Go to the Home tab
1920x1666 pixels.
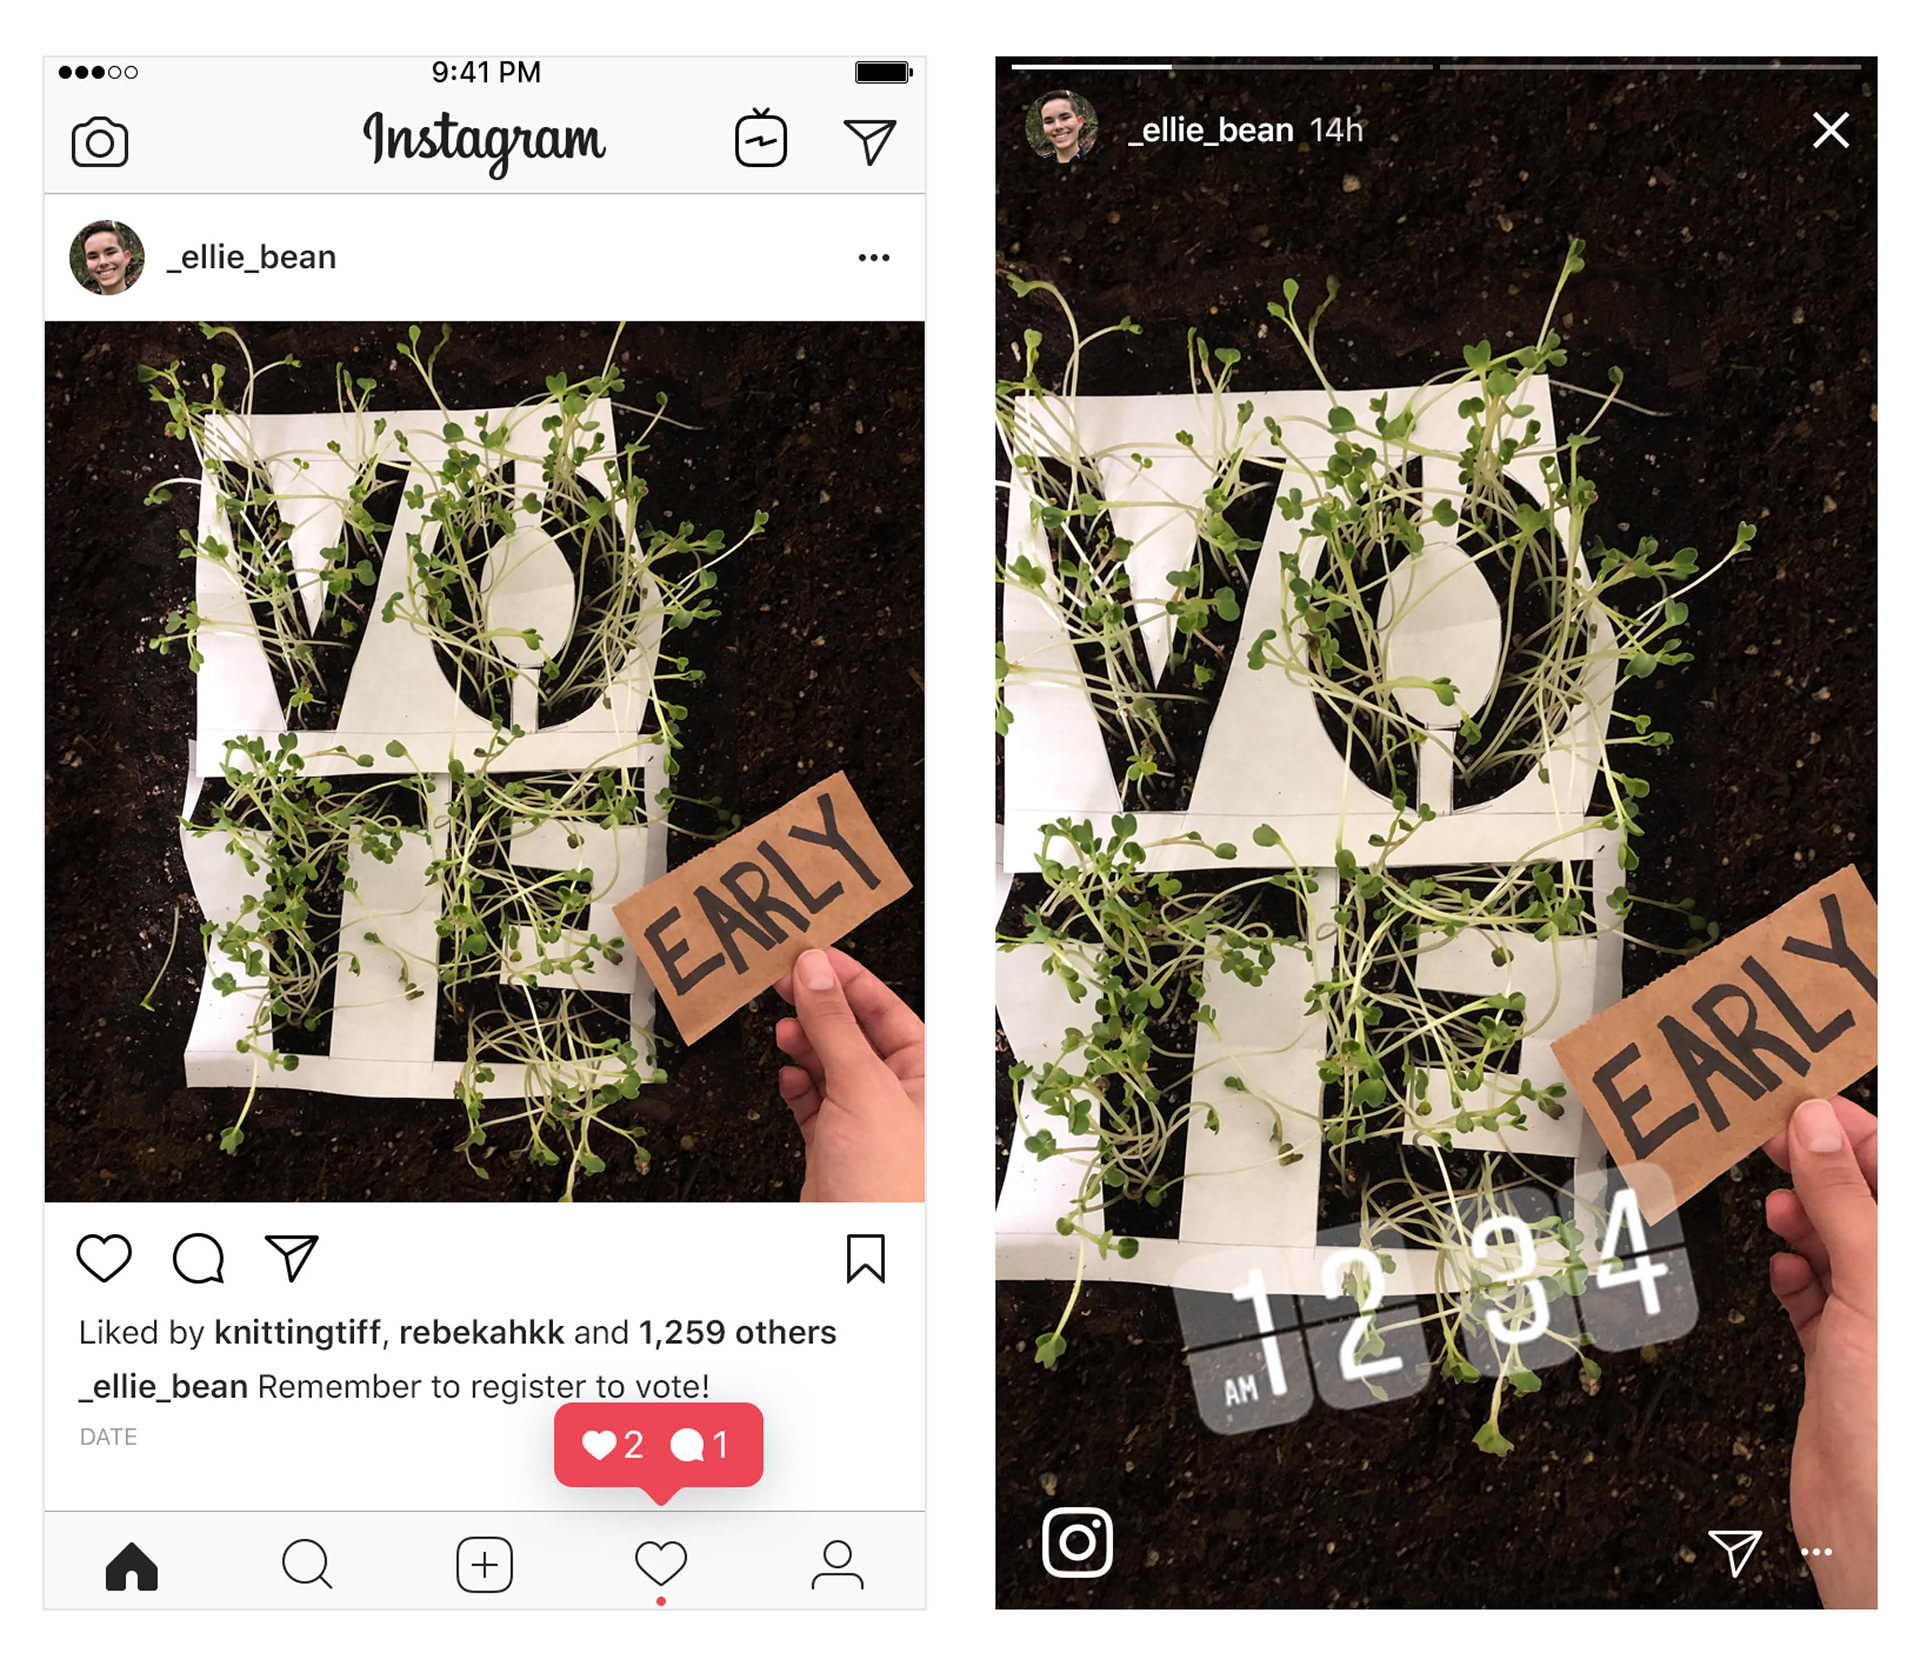[132, 1565]
